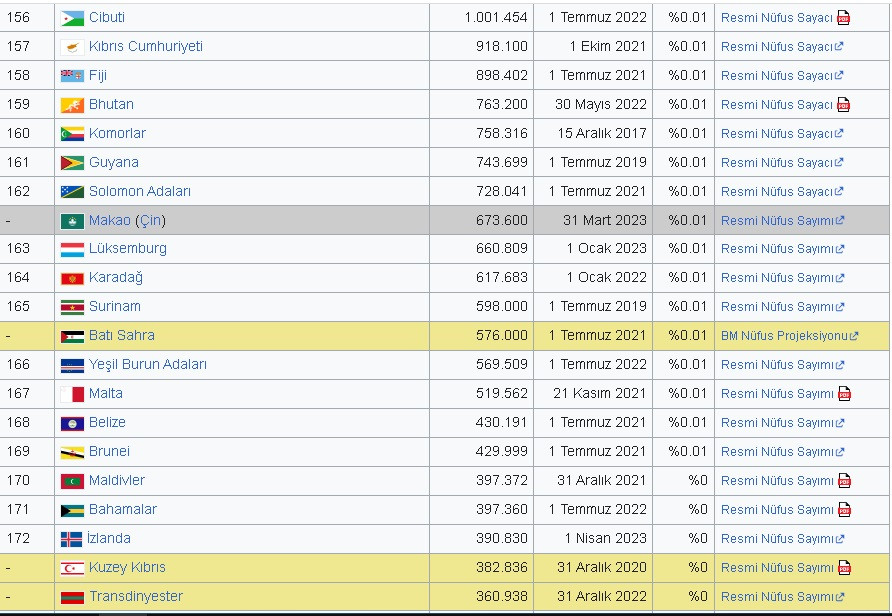Click the Cibuti flag icon
Image resolution: width=892 pixels, height=616 pixels.
[x=71, y=18]
